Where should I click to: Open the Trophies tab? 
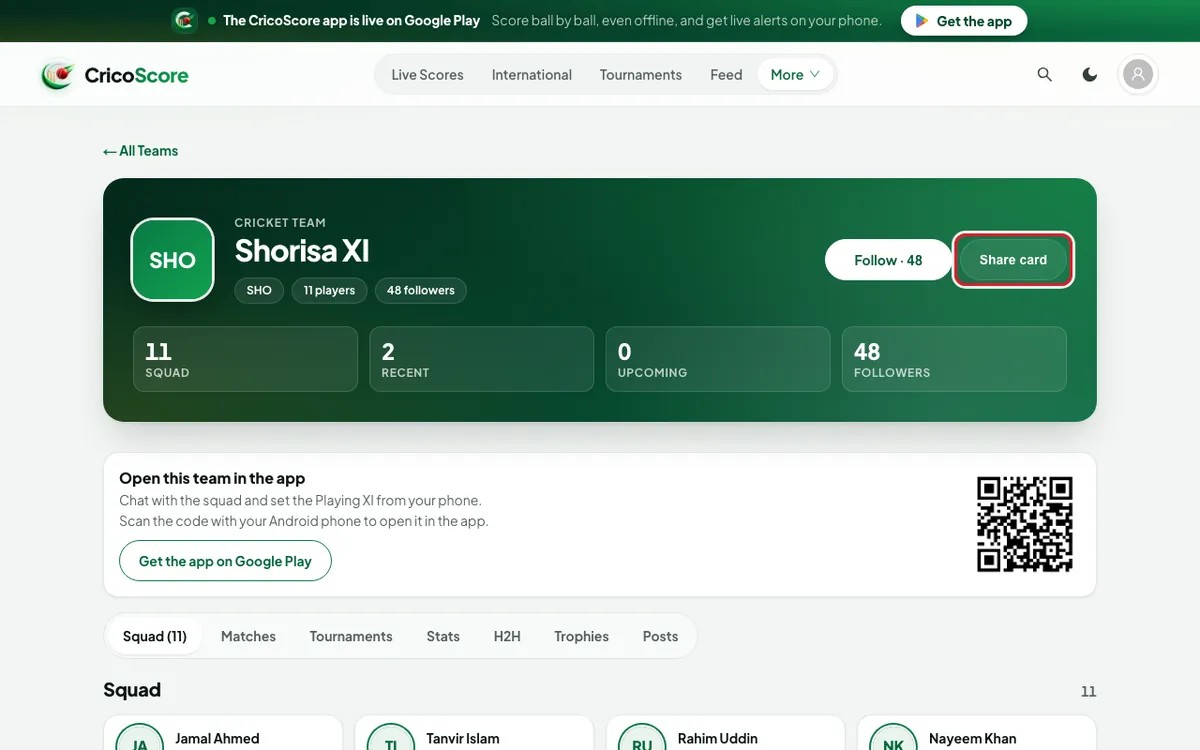pyautogui.click(x=581, y=636)
